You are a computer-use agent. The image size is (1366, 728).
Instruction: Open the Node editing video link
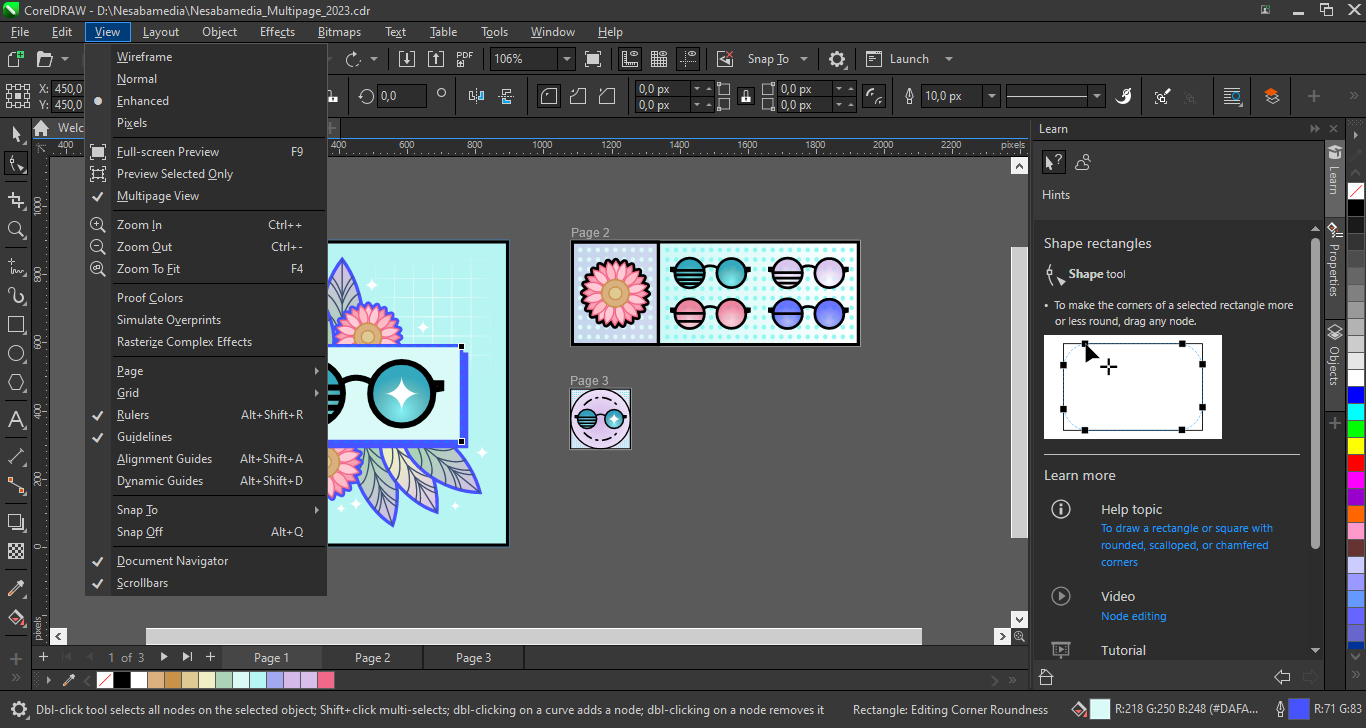point(1133,616)
